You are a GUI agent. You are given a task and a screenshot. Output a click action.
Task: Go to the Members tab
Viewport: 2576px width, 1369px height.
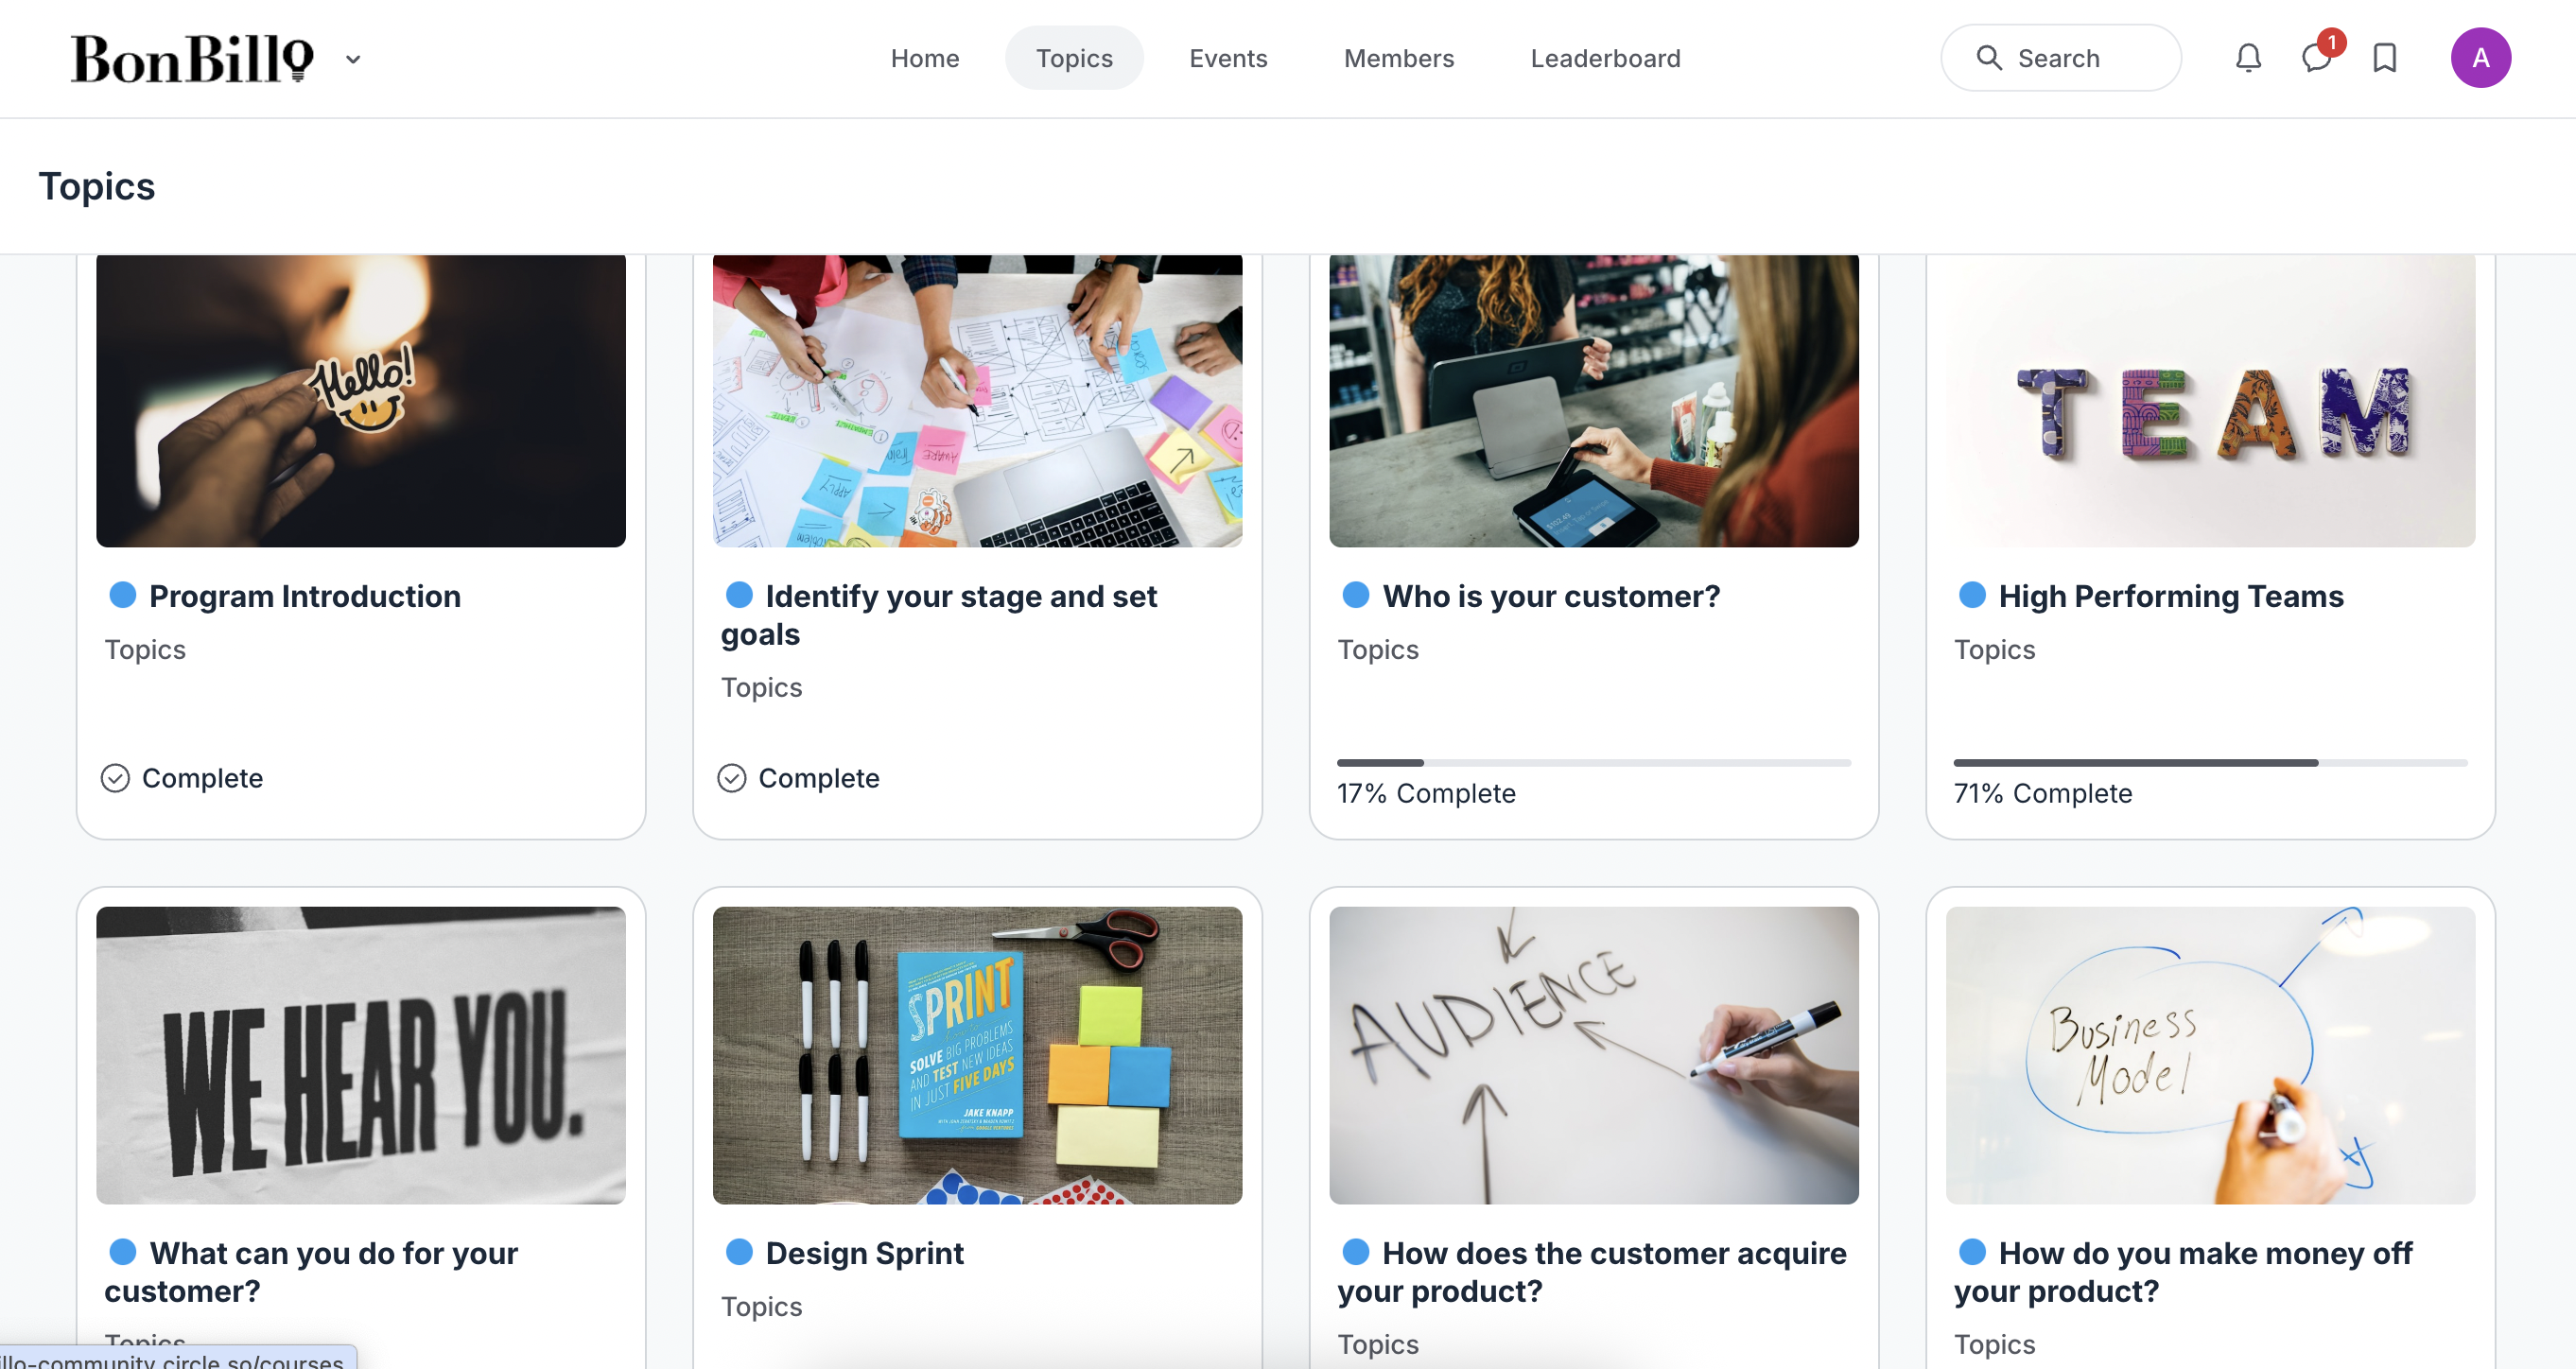[x=1398, y=58]
